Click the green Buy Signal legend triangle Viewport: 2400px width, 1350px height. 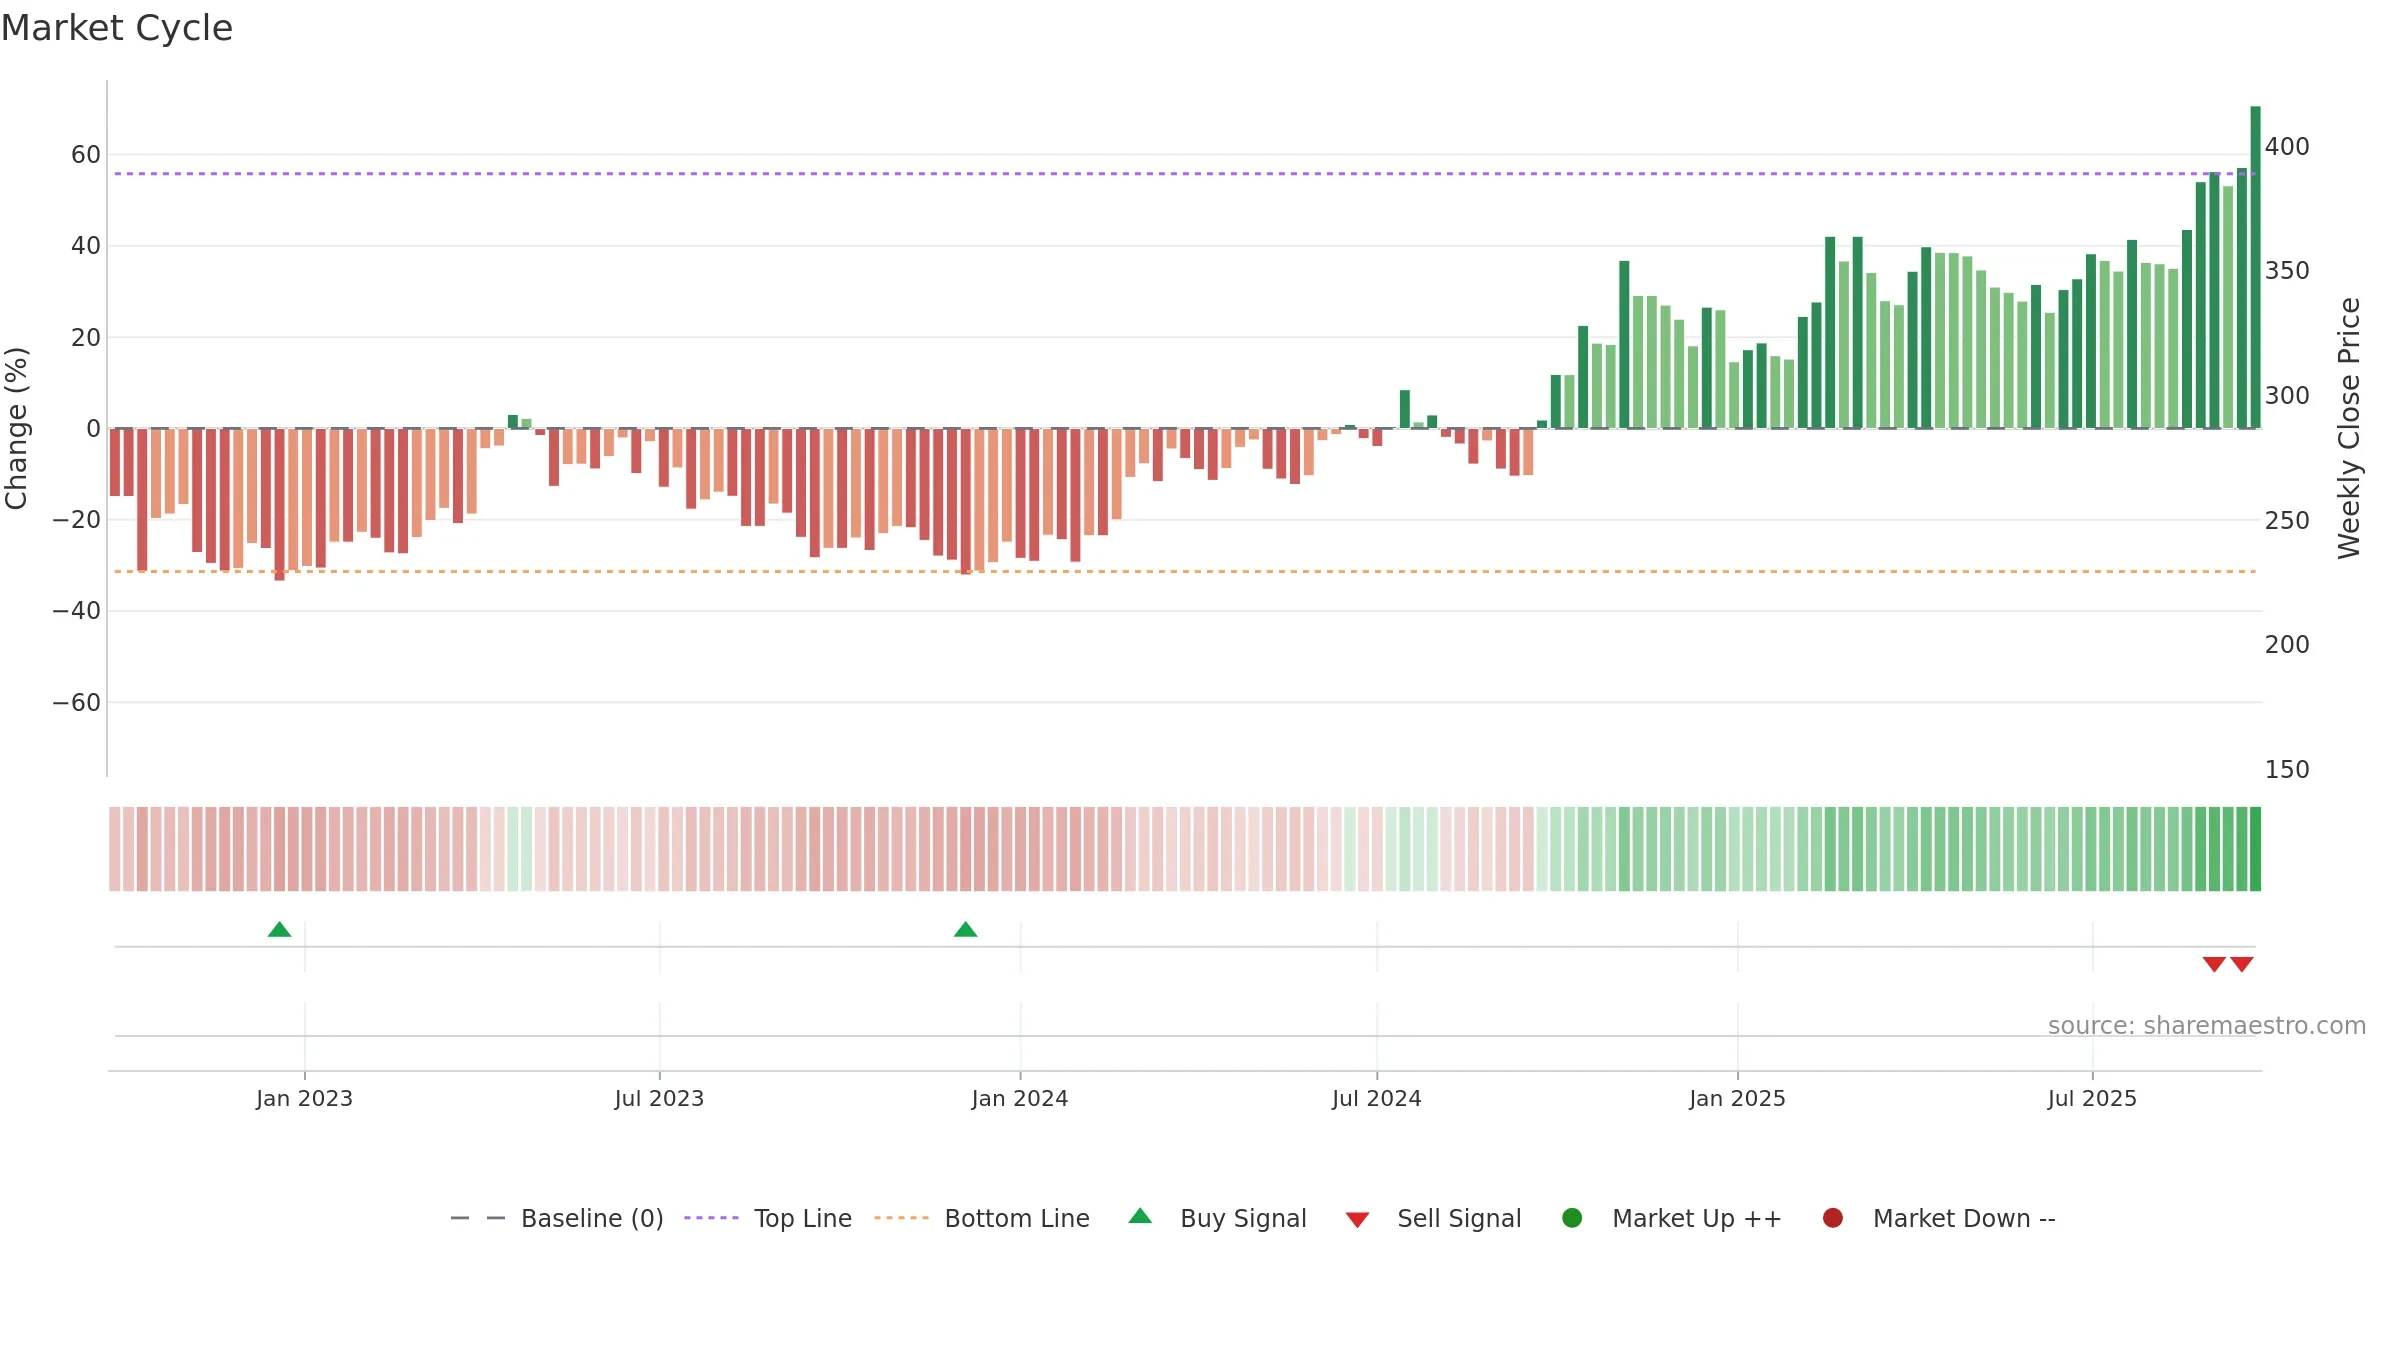coord(1140,1216)
